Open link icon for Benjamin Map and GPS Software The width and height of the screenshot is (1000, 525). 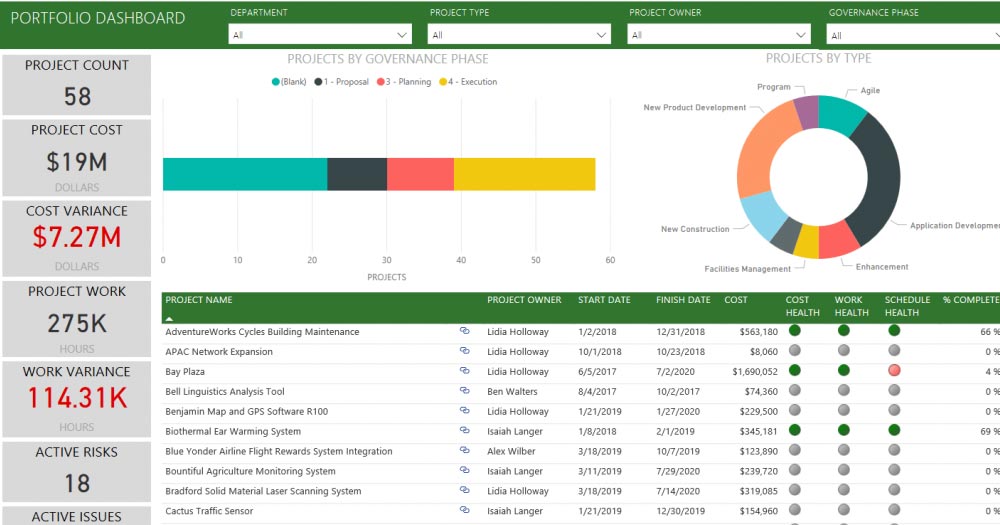click(x=464, y=411)
